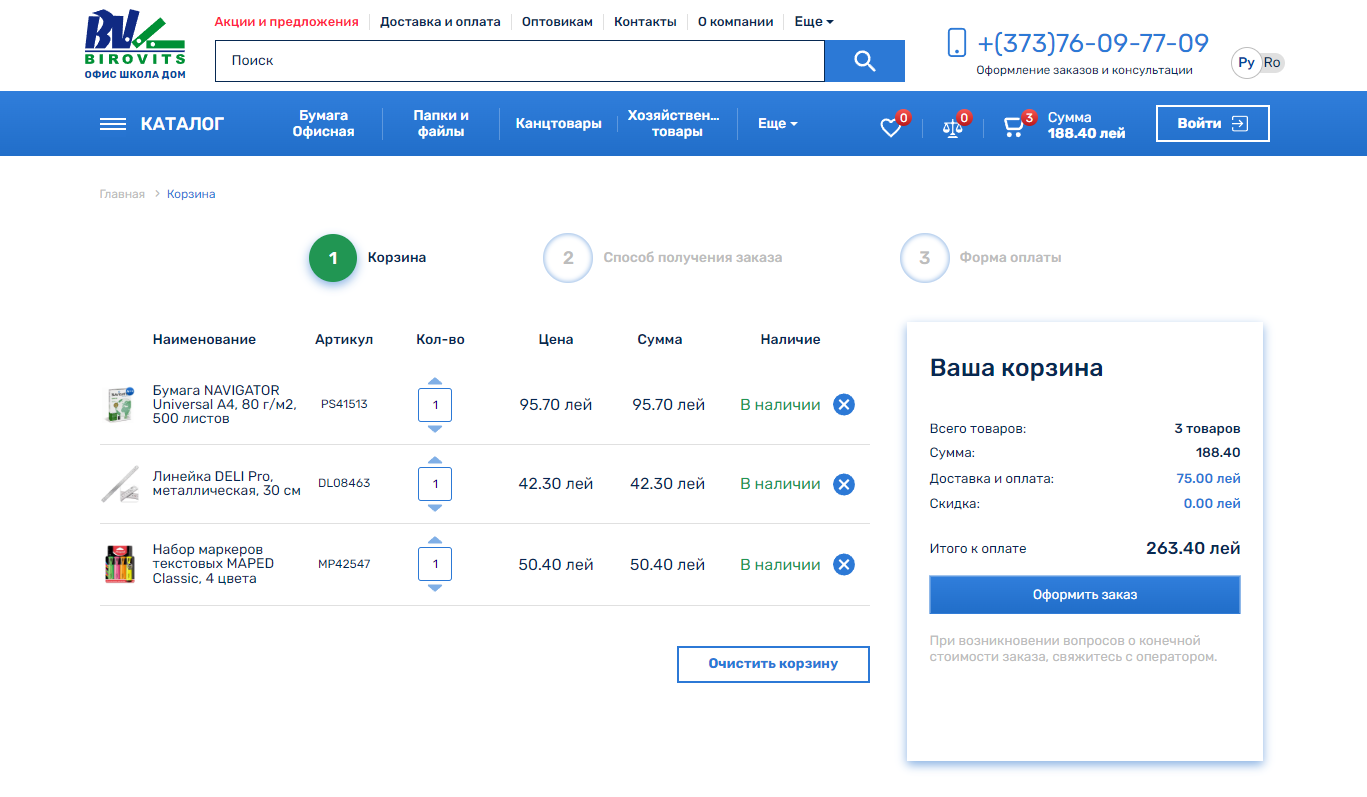
Task: Click article code MP42547
Action: [x=344, y=565]
